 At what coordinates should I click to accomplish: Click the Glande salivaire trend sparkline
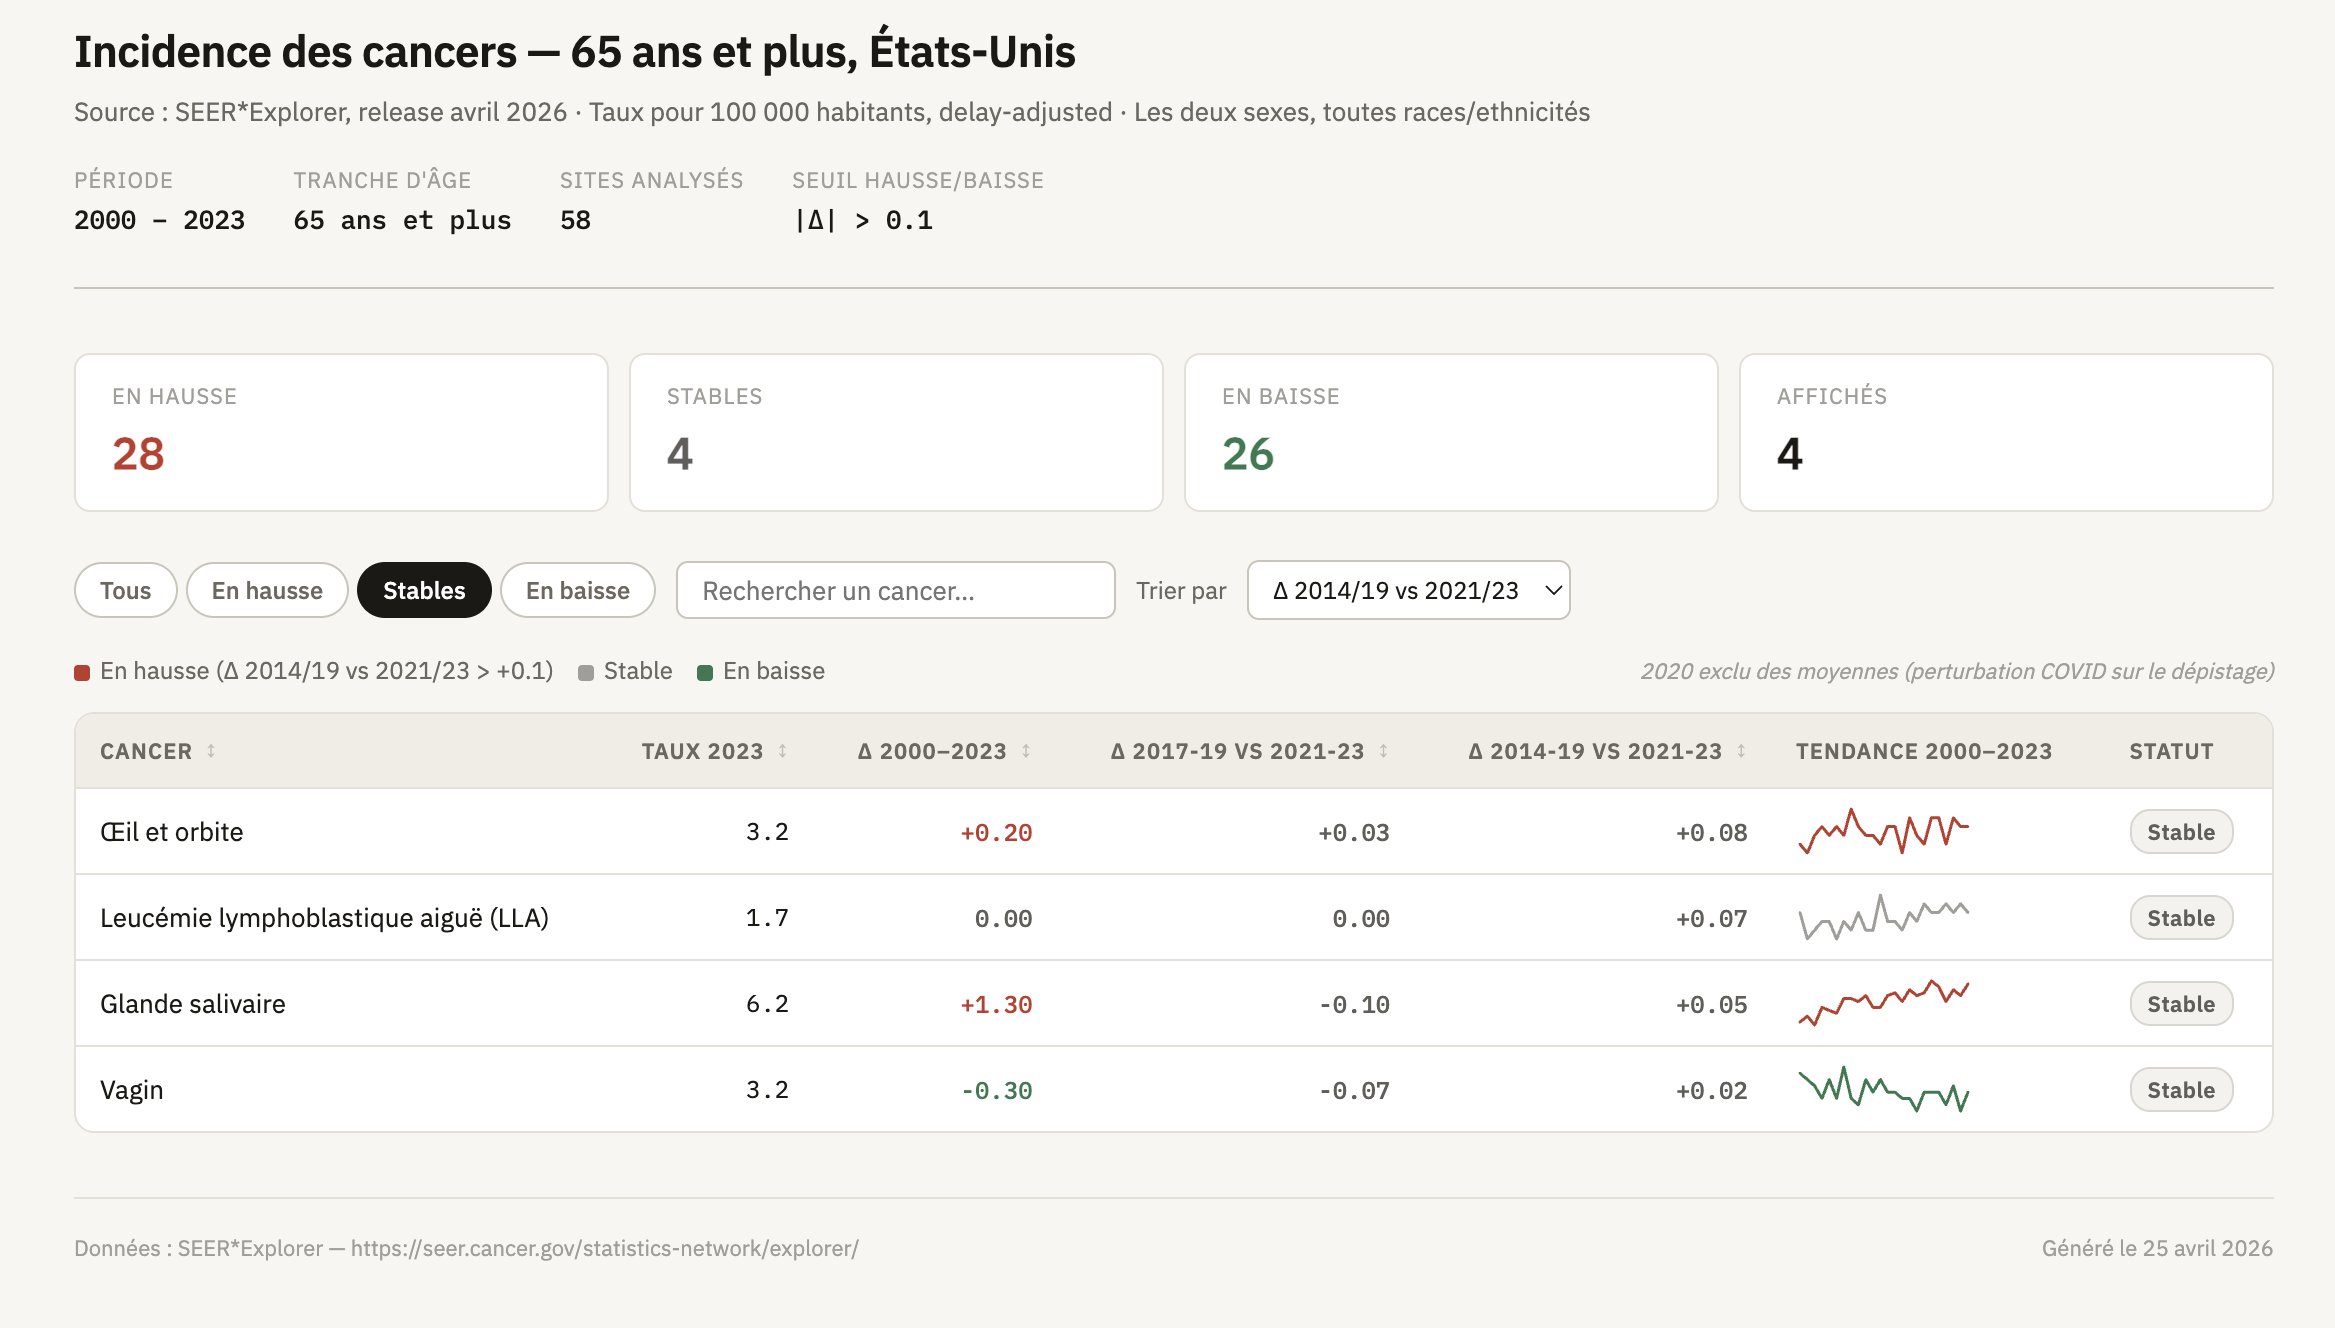click(1883, 1003)
